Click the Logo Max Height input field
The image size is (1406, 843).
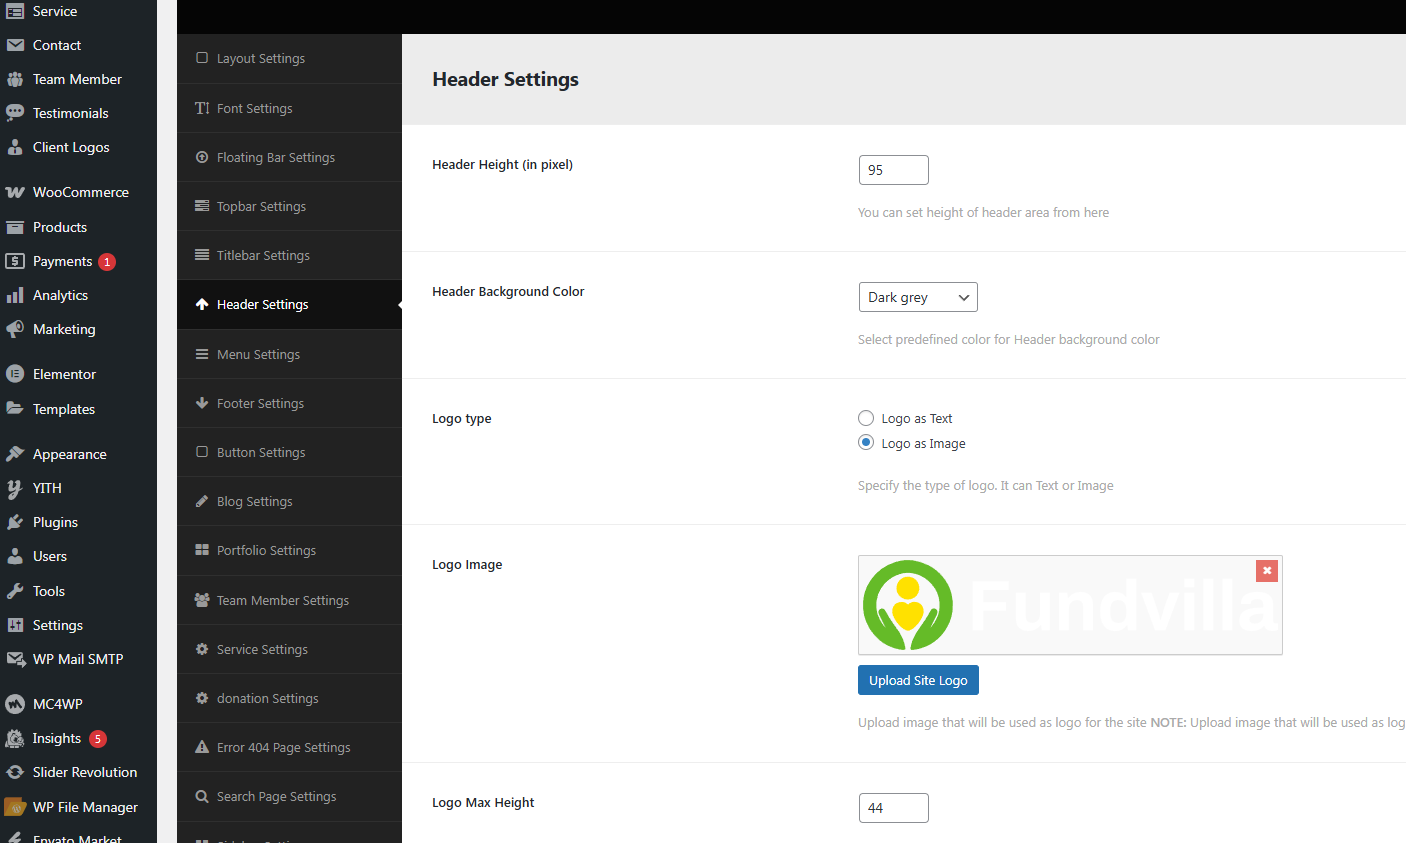[x=893, y=808]
